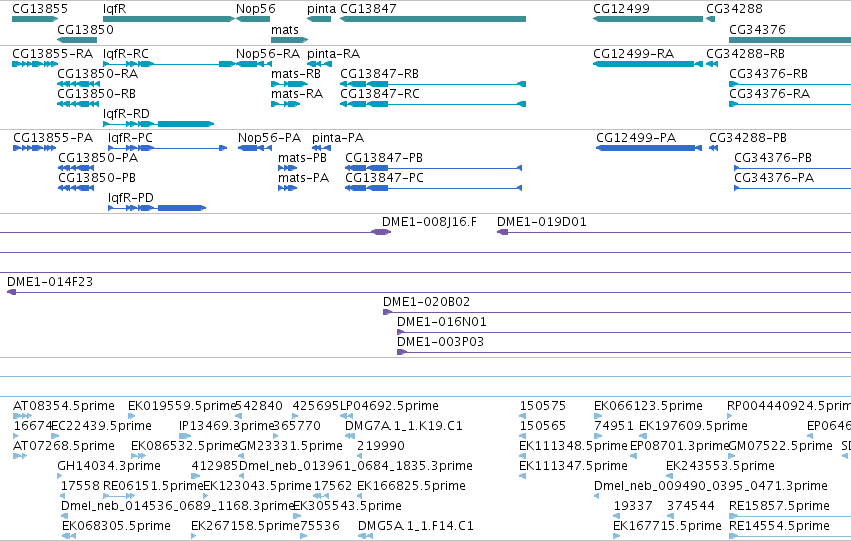Select the DME1-014F23 clone label
Viewport: 851px width, 541px height.
(50, 282)
